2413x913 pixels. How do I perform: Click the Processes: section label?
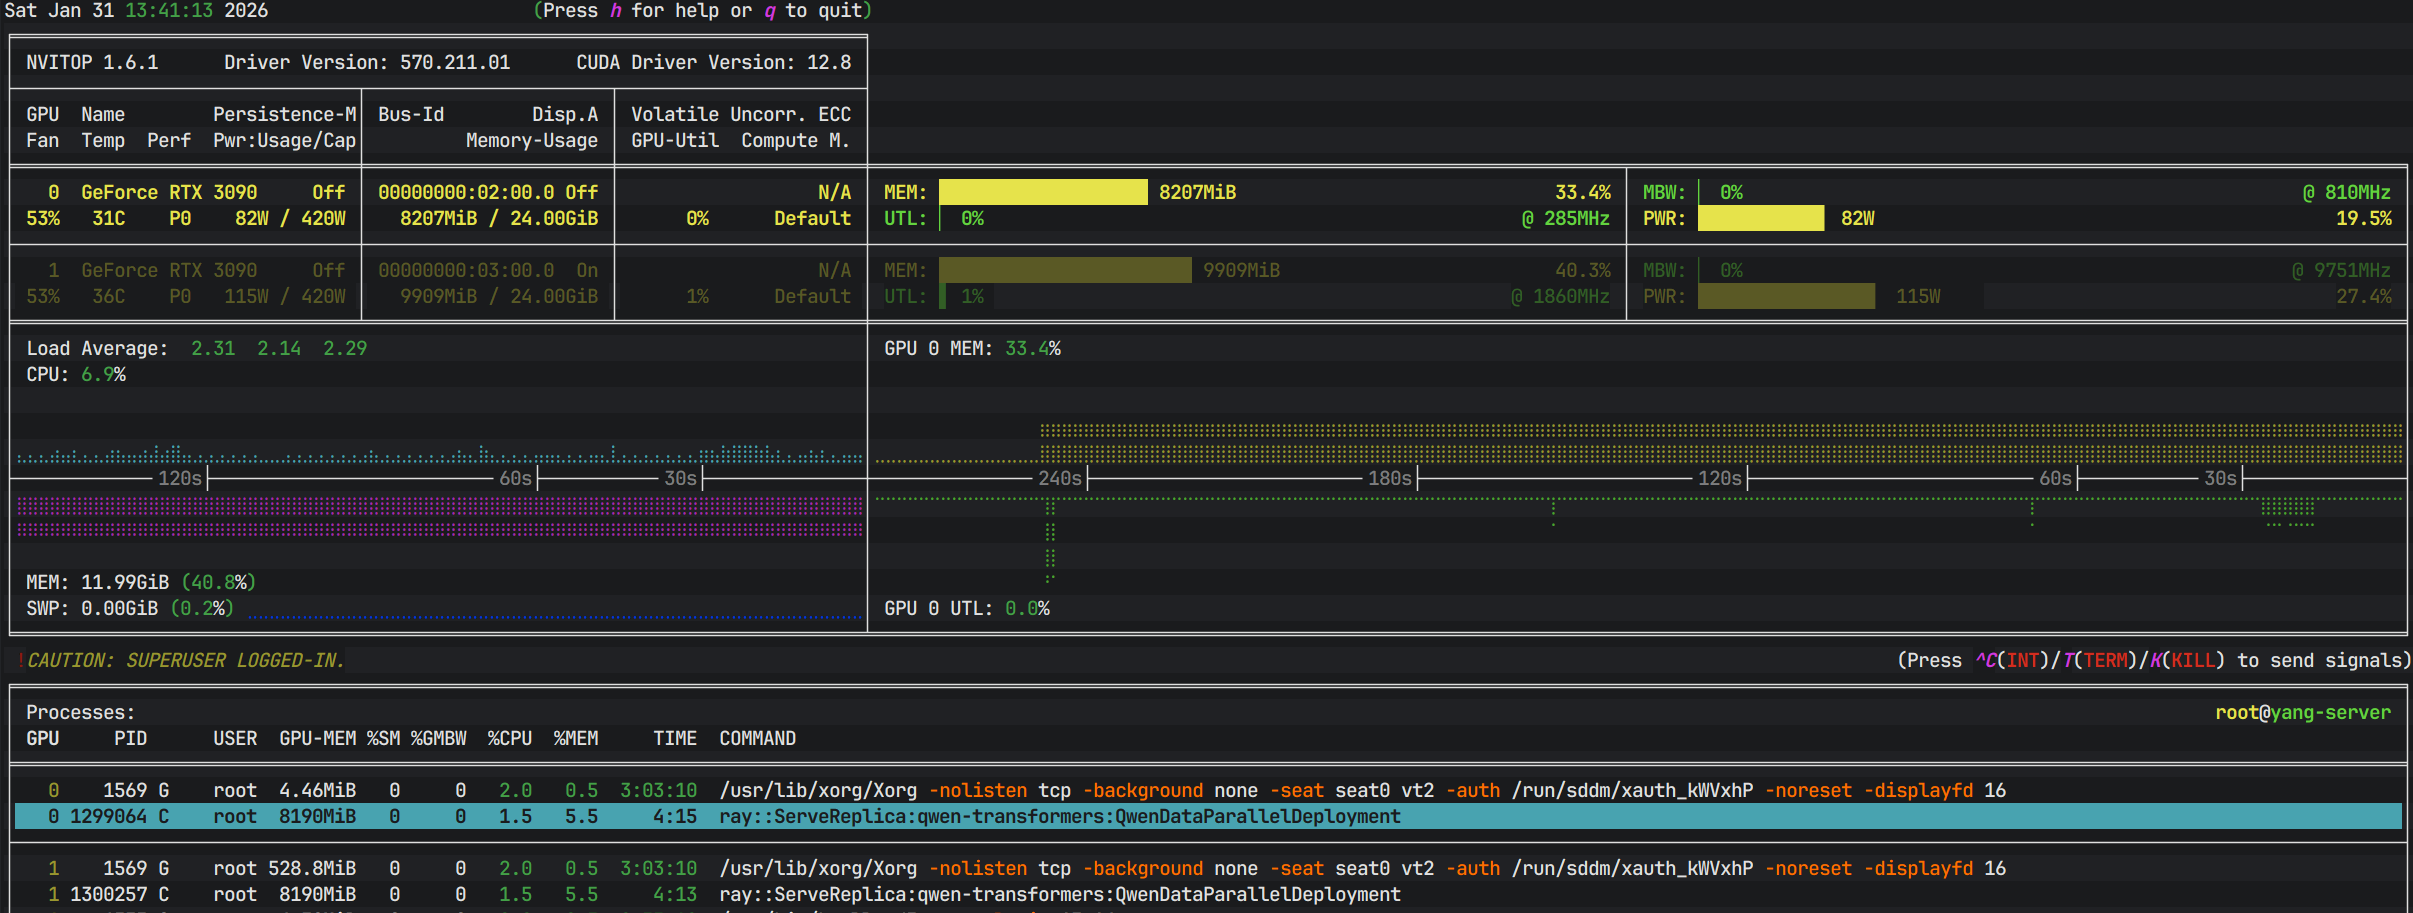click(x=80, y=712)
